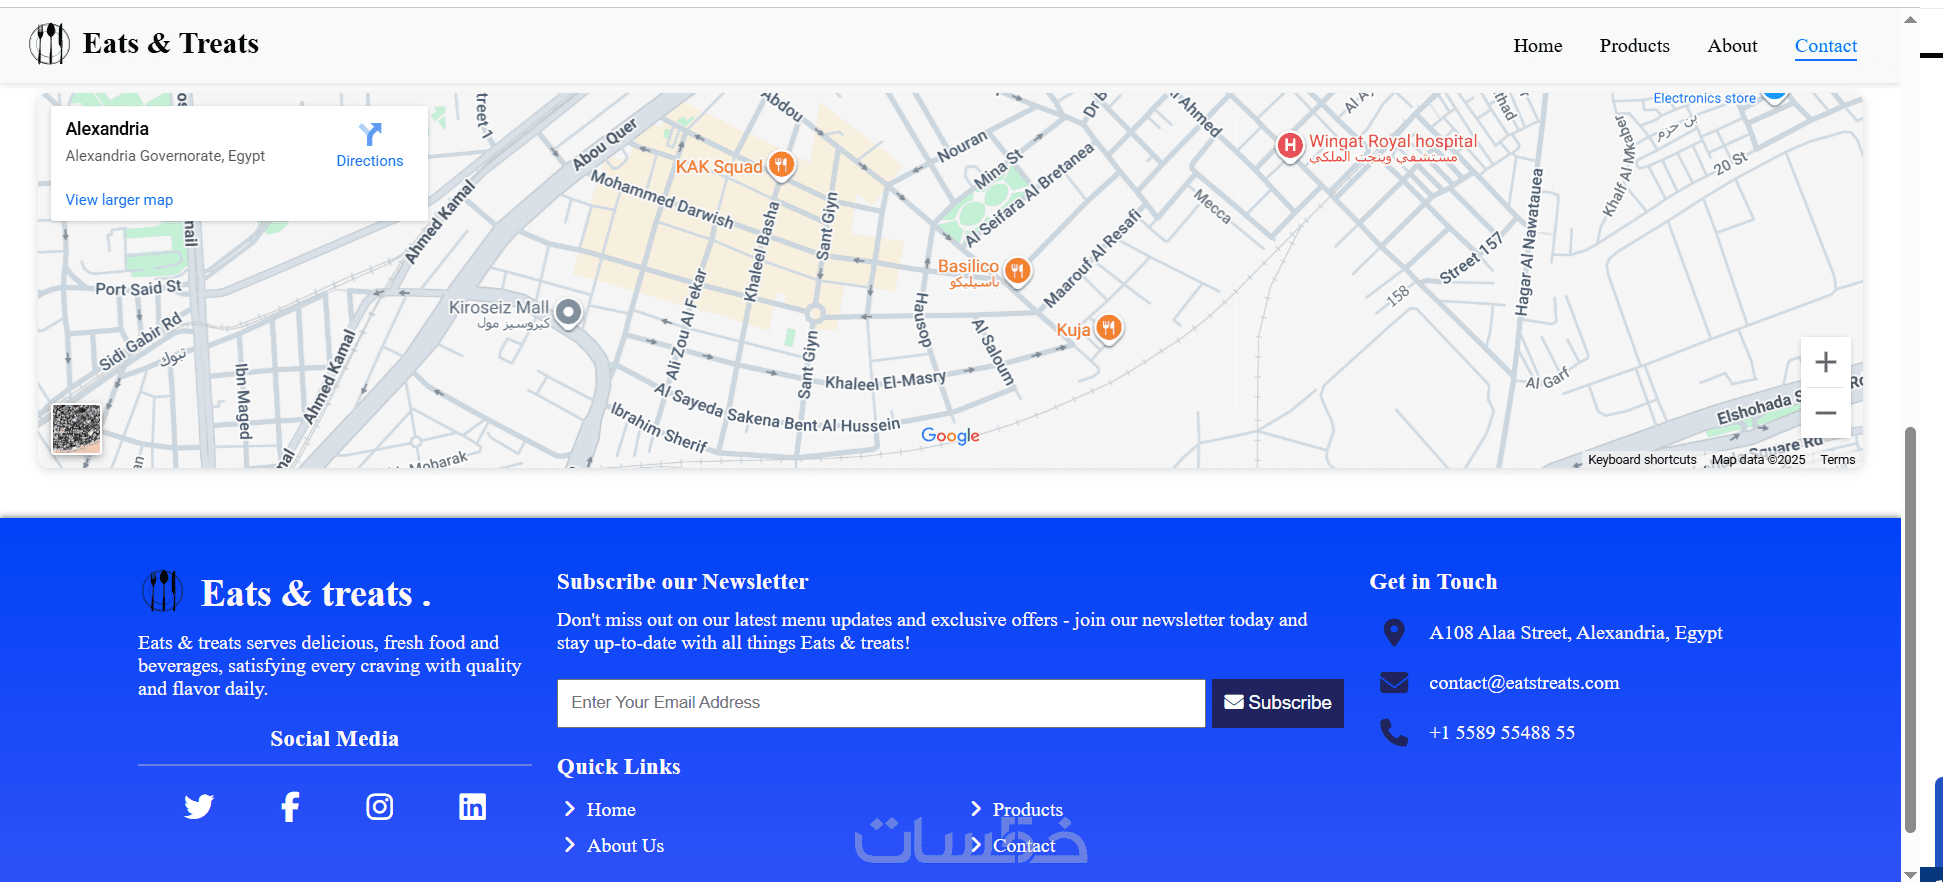1943x882 pixels.
Task: Click the Directions arrow icon on map
Action: click(x=370, y=135)
